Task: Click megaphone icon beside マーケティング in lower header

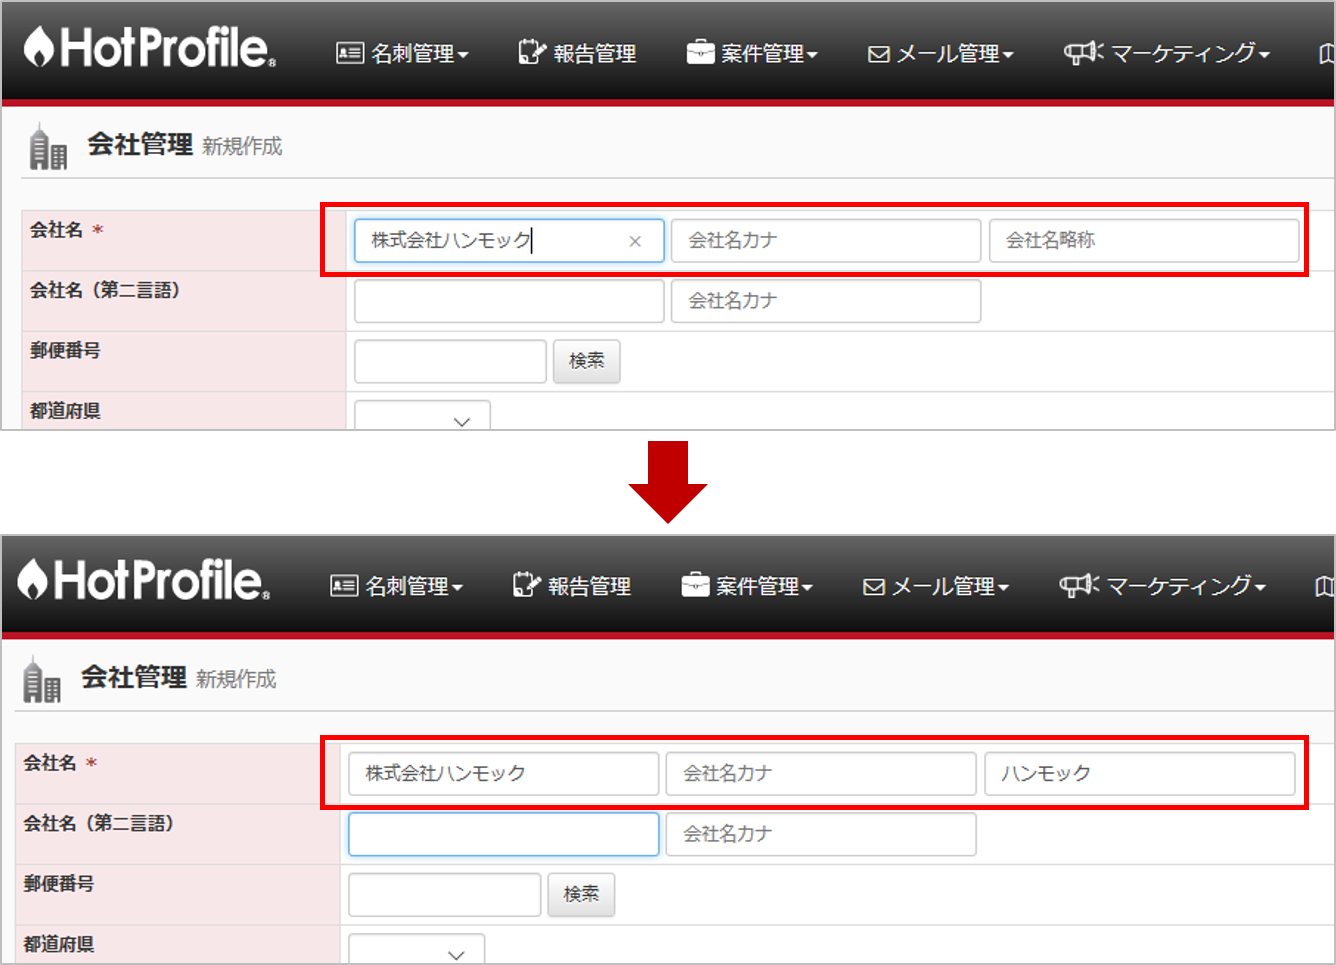Action: pos(1078,585)
